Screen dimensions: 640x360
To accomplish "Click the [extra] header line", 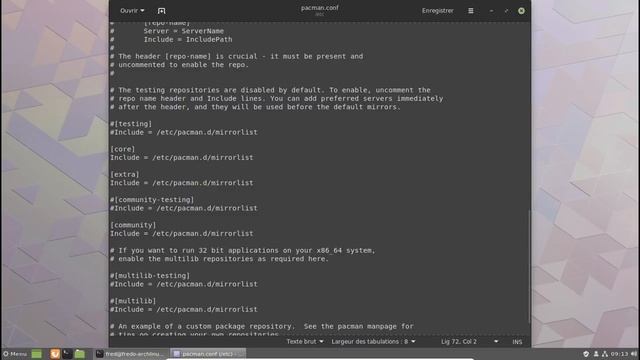I will pos(124,174).
